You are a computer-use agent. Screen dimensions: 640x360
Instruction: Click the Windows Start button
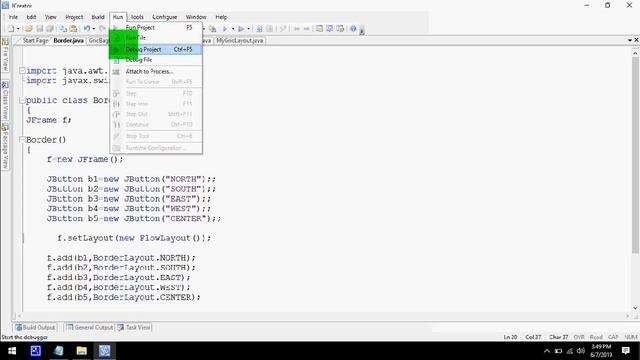(x=12, y=351)
